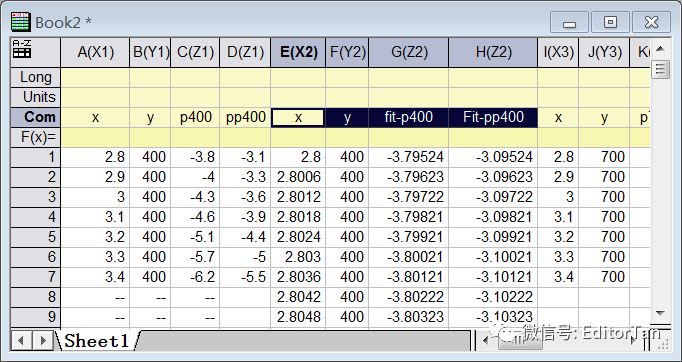Click cell value 2.8042

(299, 297)
